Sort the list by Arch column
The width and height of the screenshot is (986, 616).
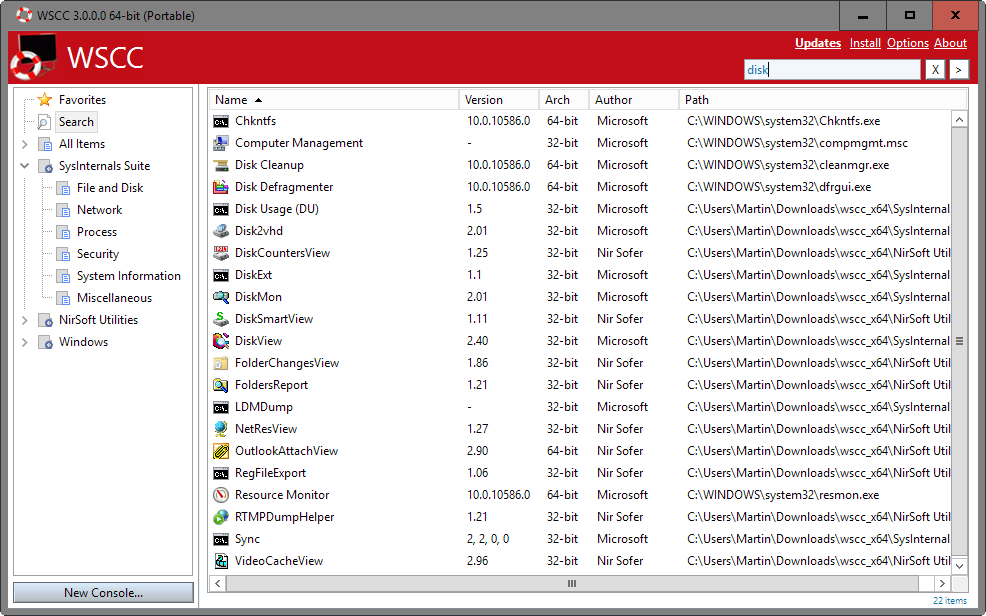[x=564, y=100]
